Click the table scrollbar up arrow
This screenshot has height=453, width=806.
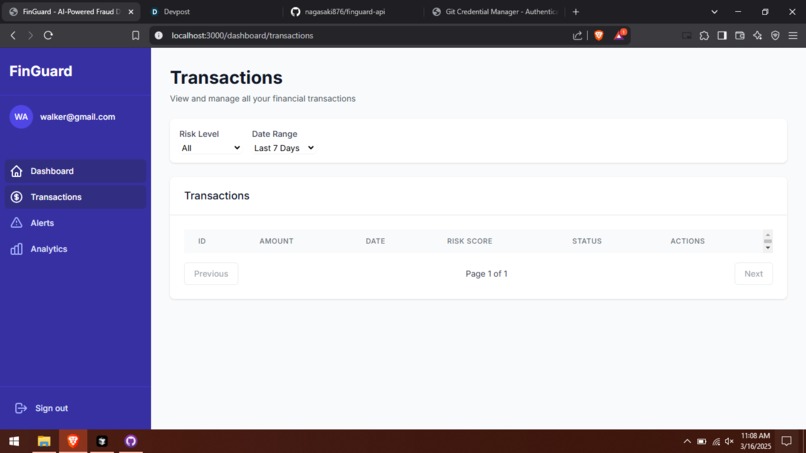[768, 234]
